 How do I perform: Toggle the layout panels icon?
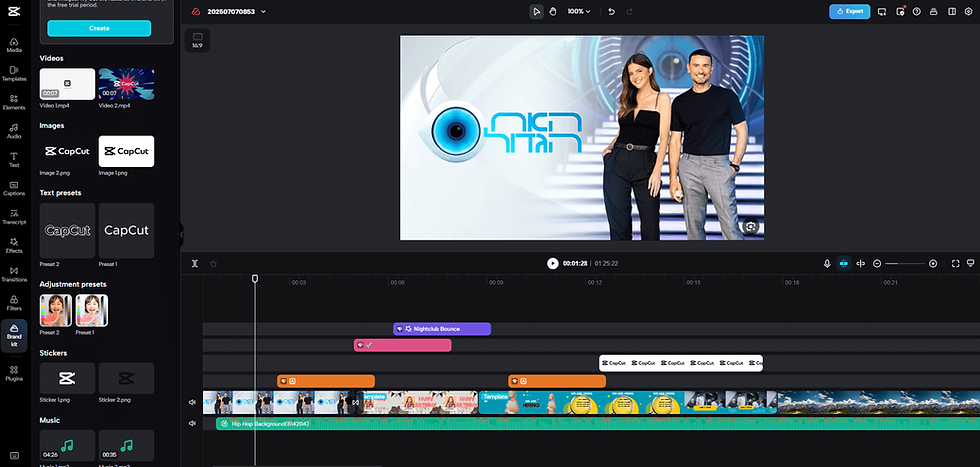[x=952, y=11]
